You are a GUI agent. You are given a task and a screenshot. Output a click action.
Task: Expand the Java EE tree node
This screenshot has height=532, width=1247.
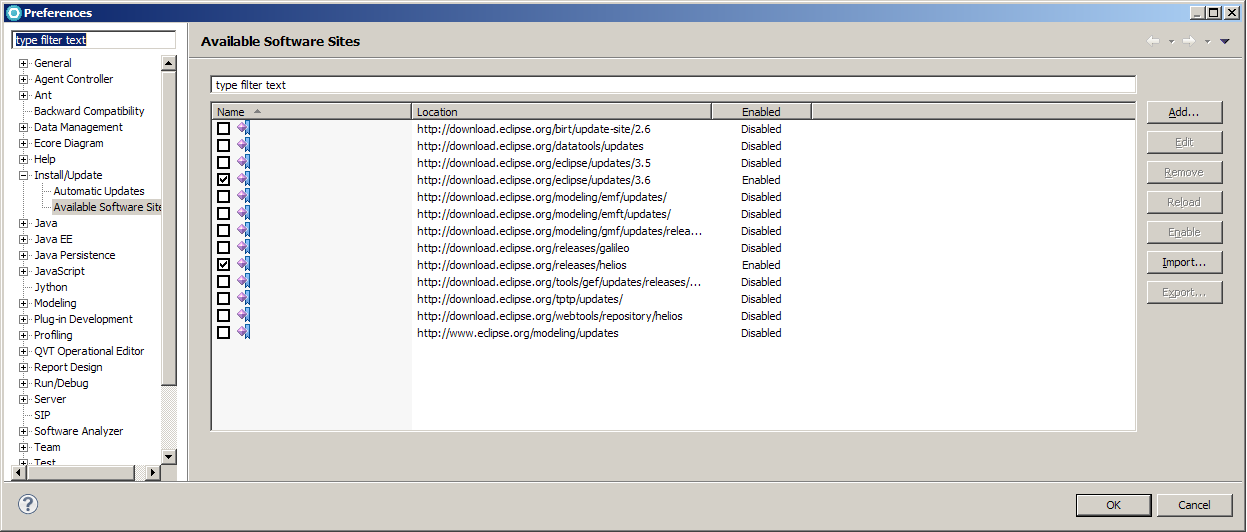tap(24, 239)
